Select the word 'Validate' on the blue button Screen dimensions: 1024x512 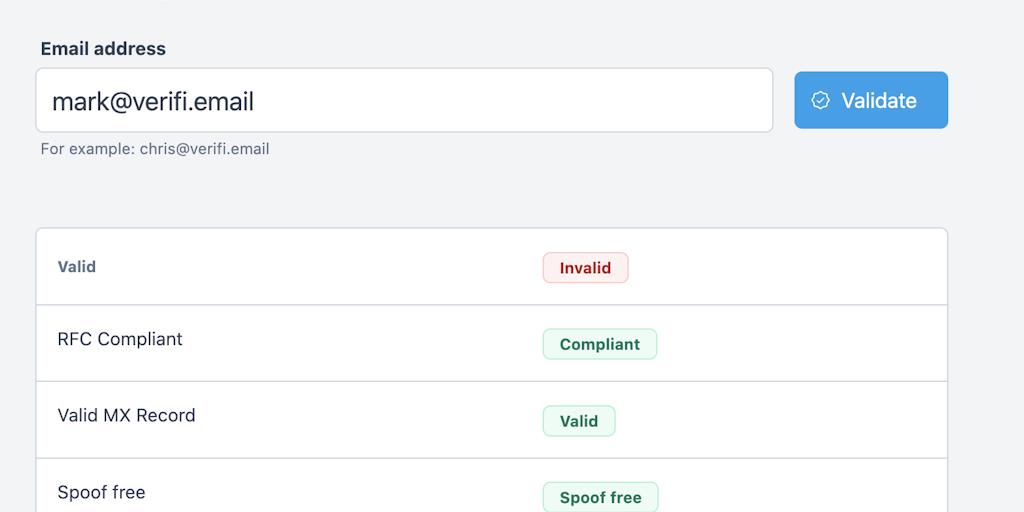click(879, 101)
